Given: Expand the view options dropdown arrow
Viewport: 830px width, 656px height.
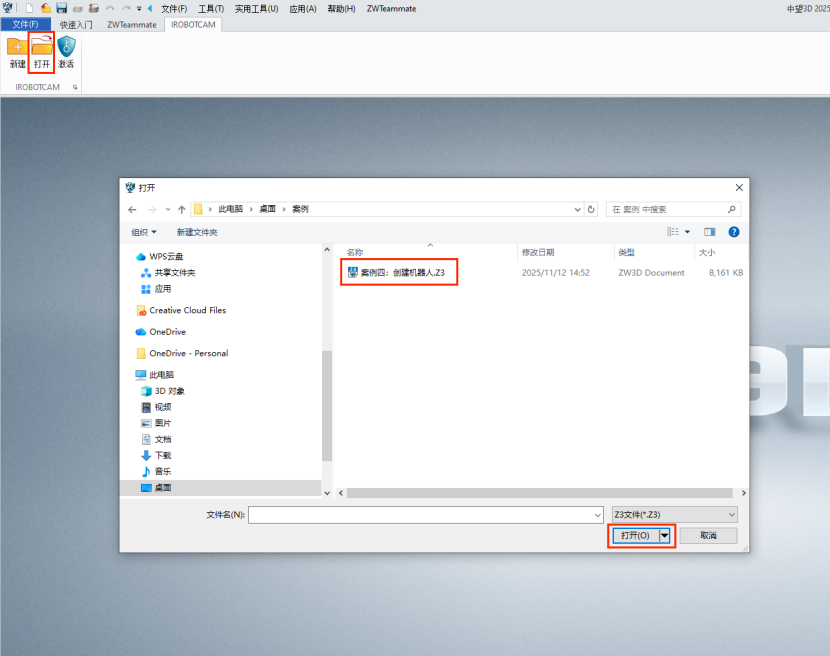Looking at the screenshot, I should tap(688, 232).
